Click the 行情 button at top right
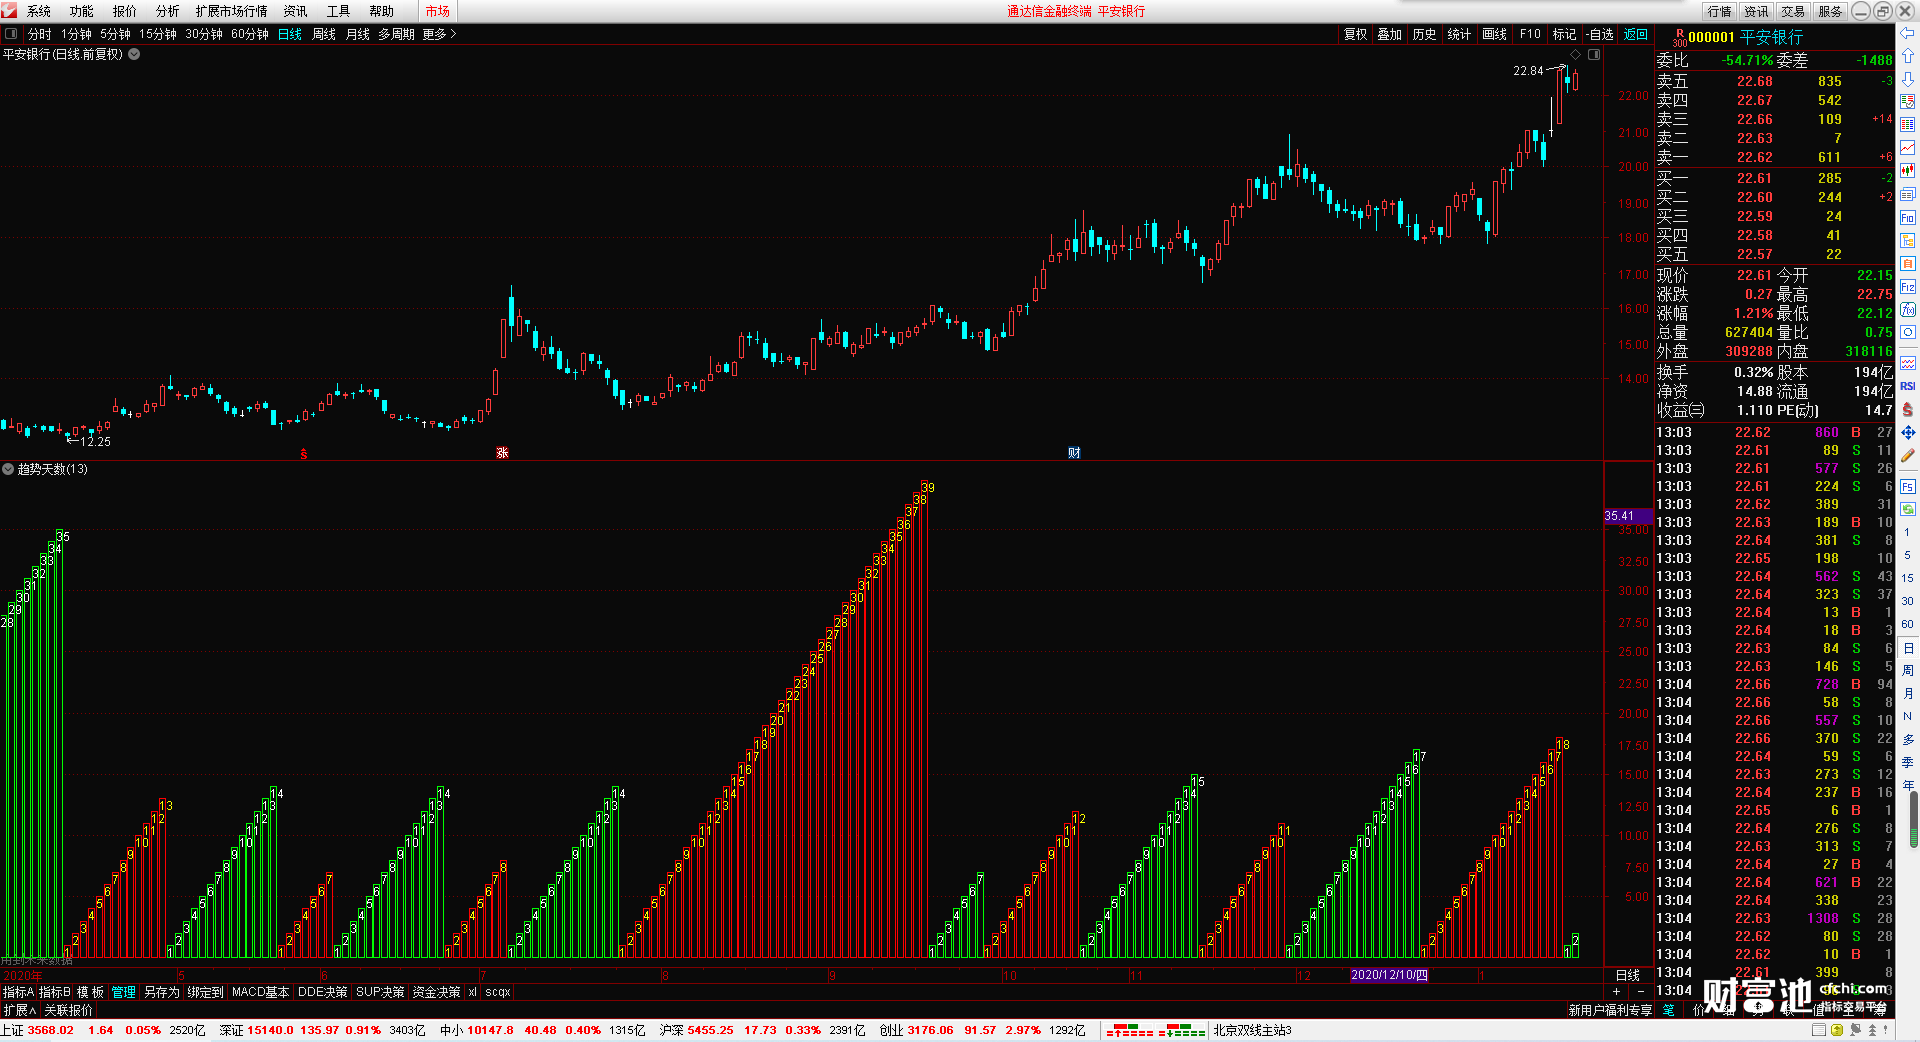Image resolution: width=1920 pixels, height=1042 pixels. [1720, 11]
